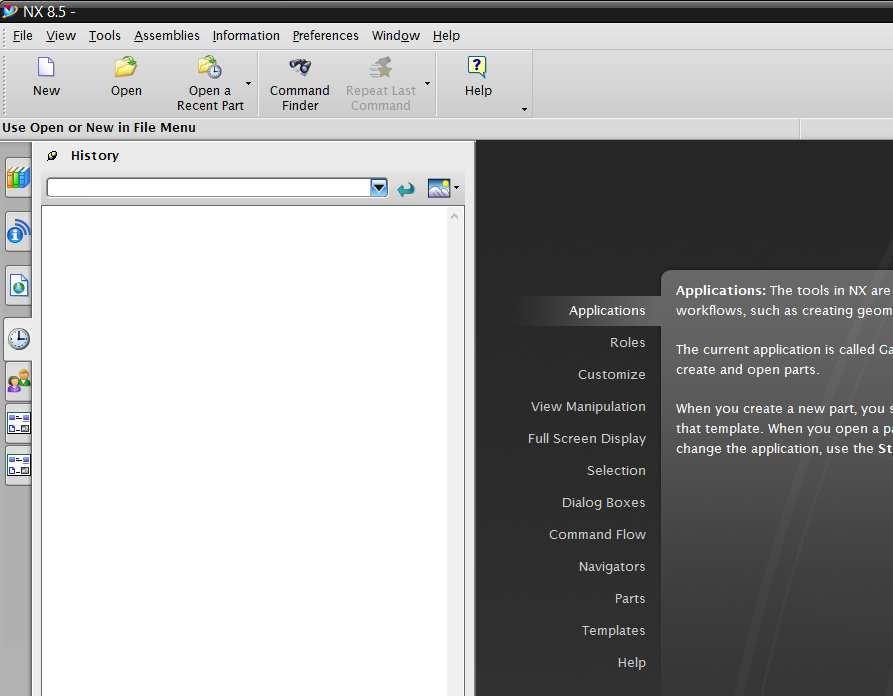This screenshot has height=696, width=893.
Task: Open the File menu
Action: (x=23, y=36)
